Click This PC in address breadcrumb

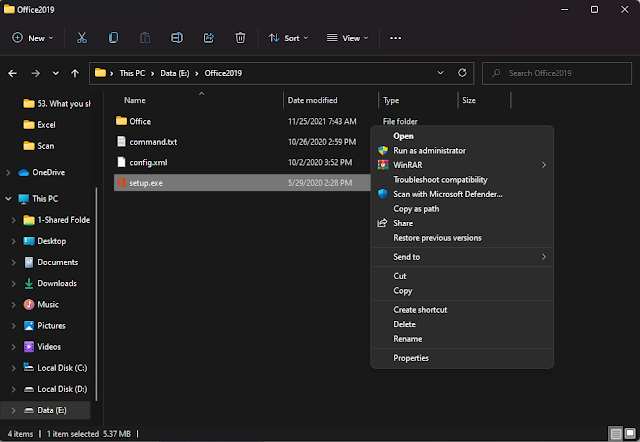pos(132,73)
